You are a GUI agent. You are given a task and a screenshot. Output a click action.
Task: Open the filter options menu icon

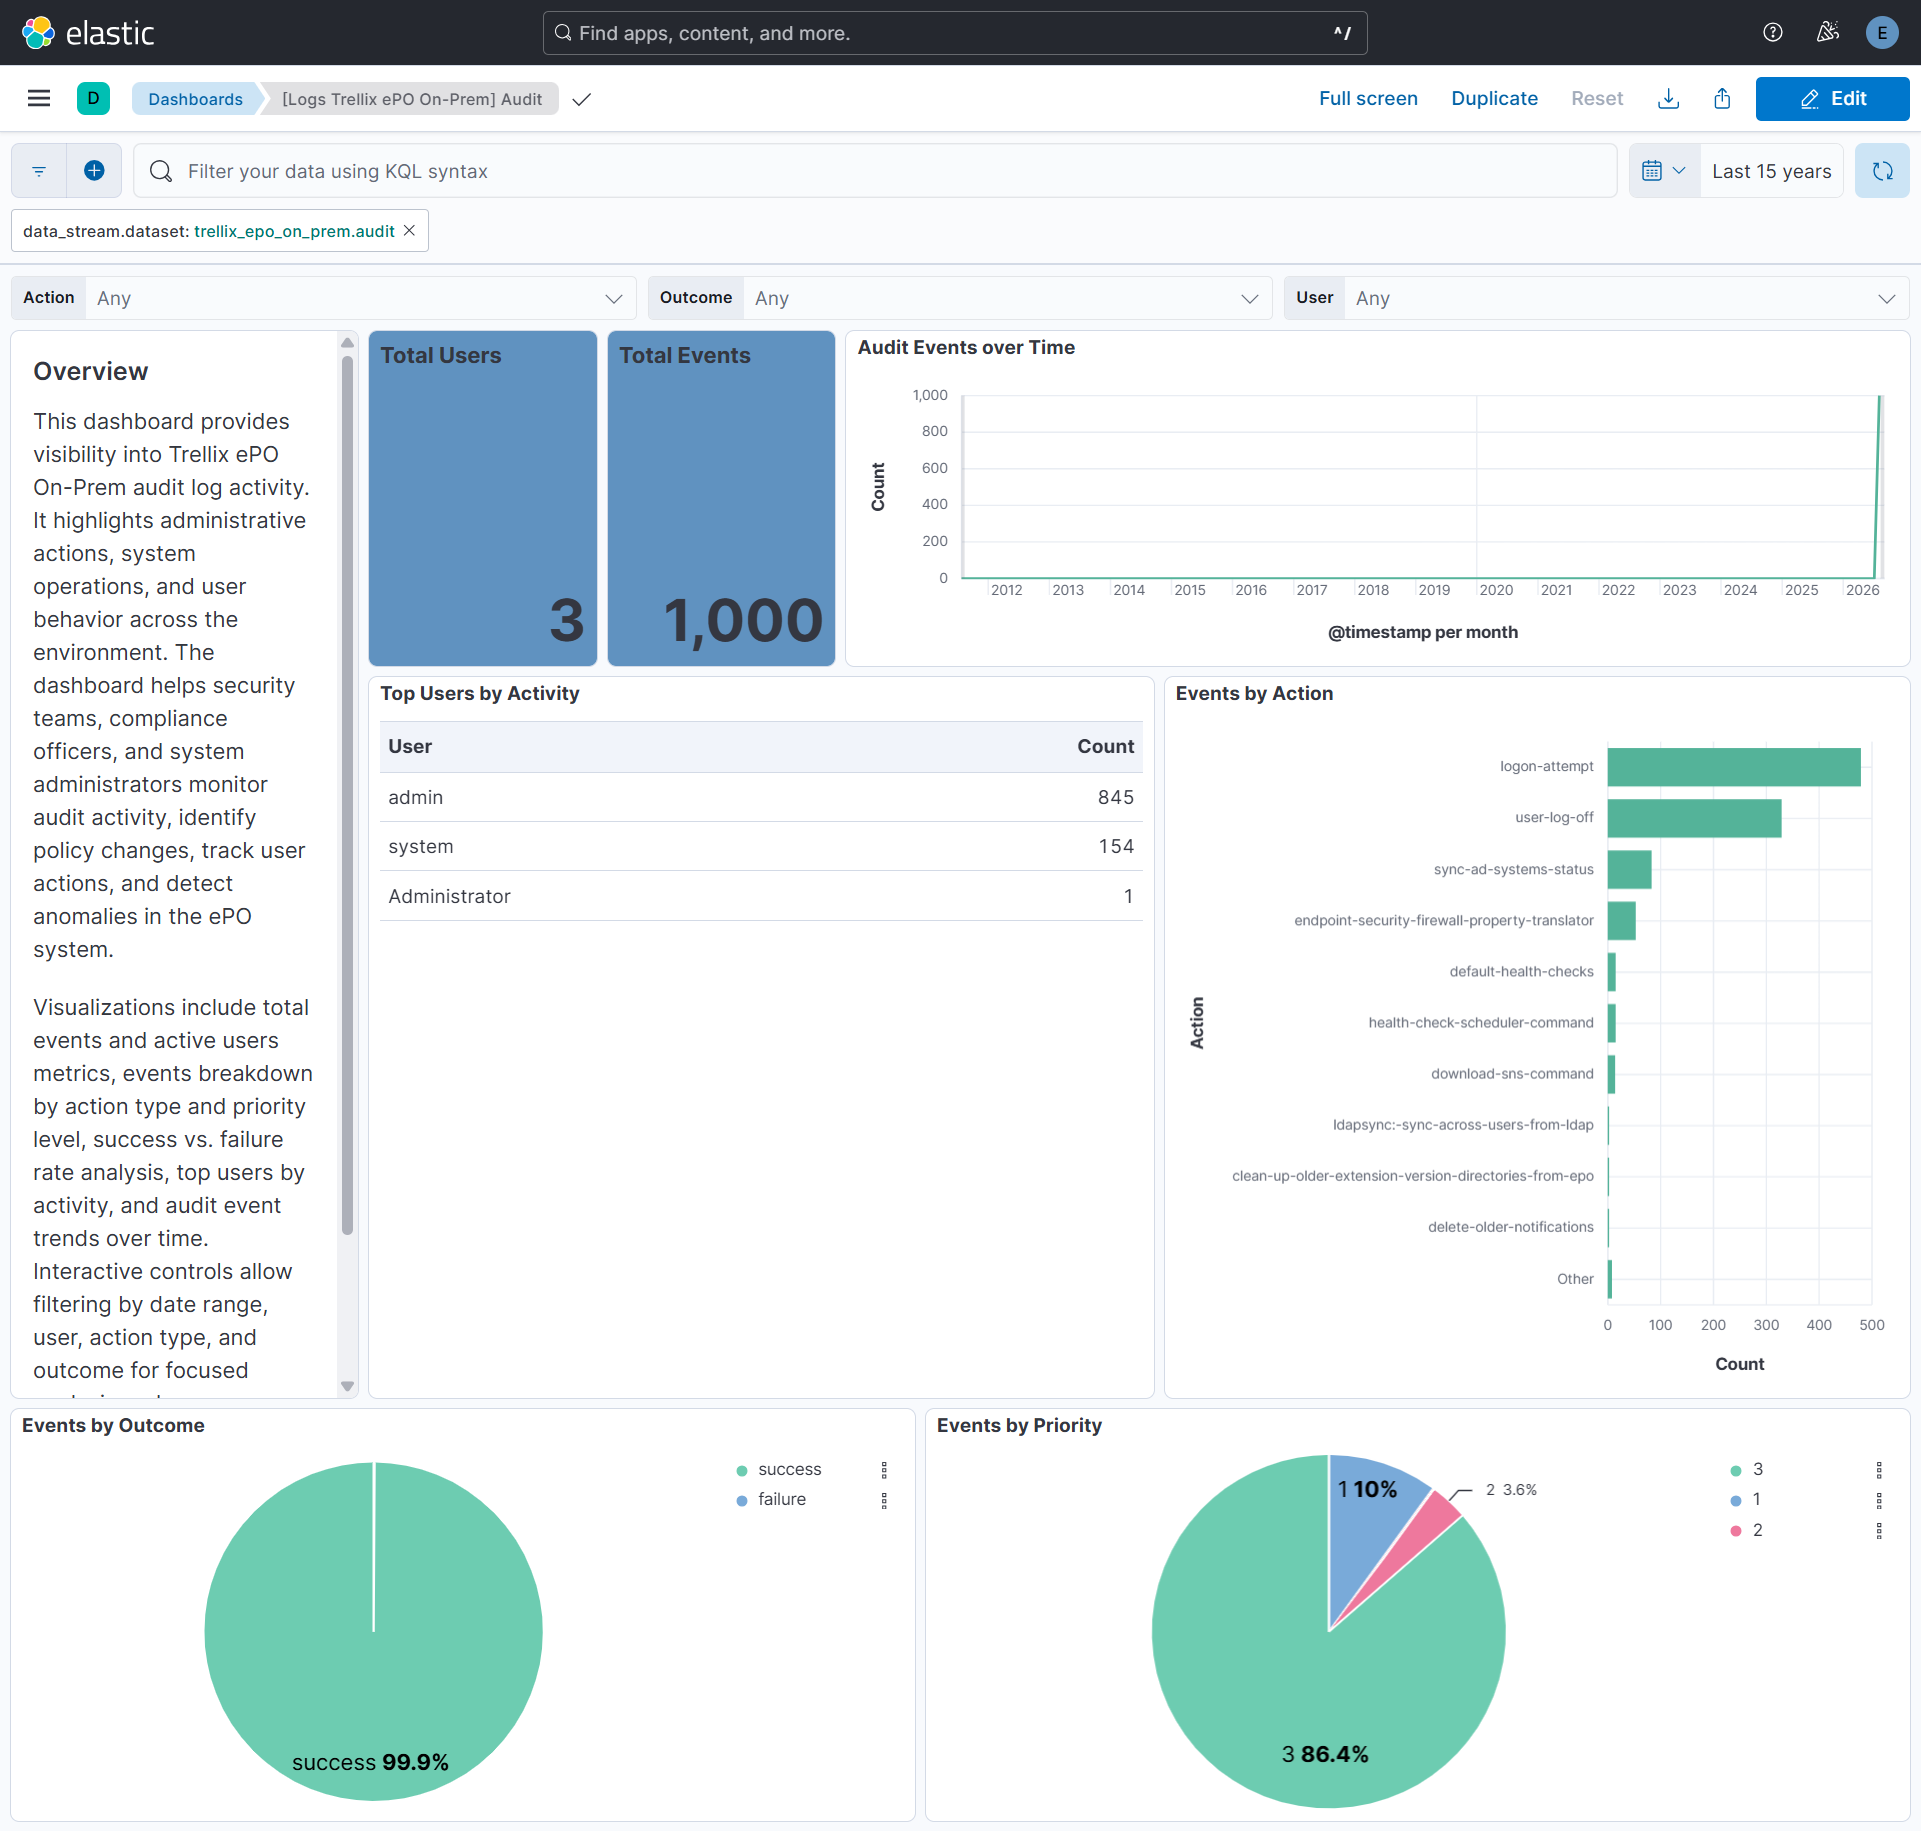point(39,171)
